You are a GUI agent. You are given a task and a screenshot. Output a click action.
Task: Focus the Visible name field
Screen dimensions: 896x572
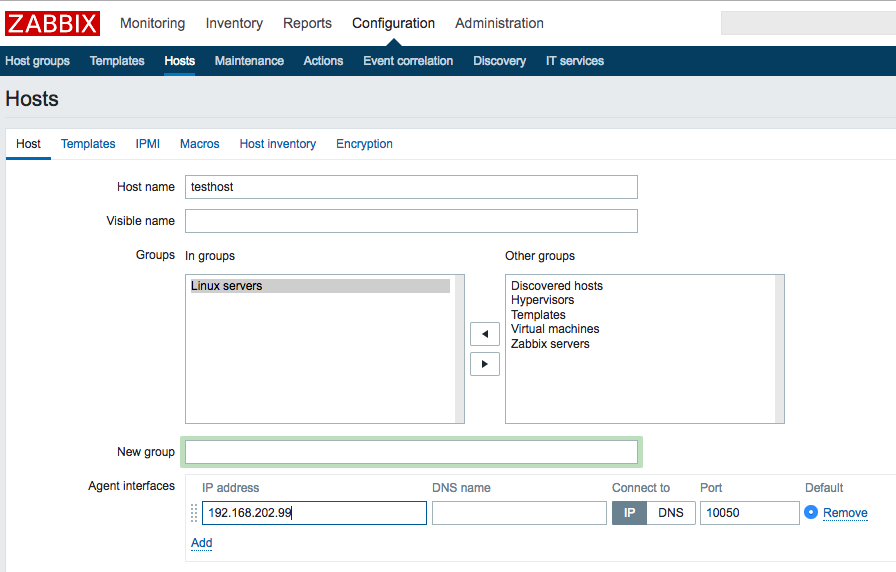click(x=411, y=221)
